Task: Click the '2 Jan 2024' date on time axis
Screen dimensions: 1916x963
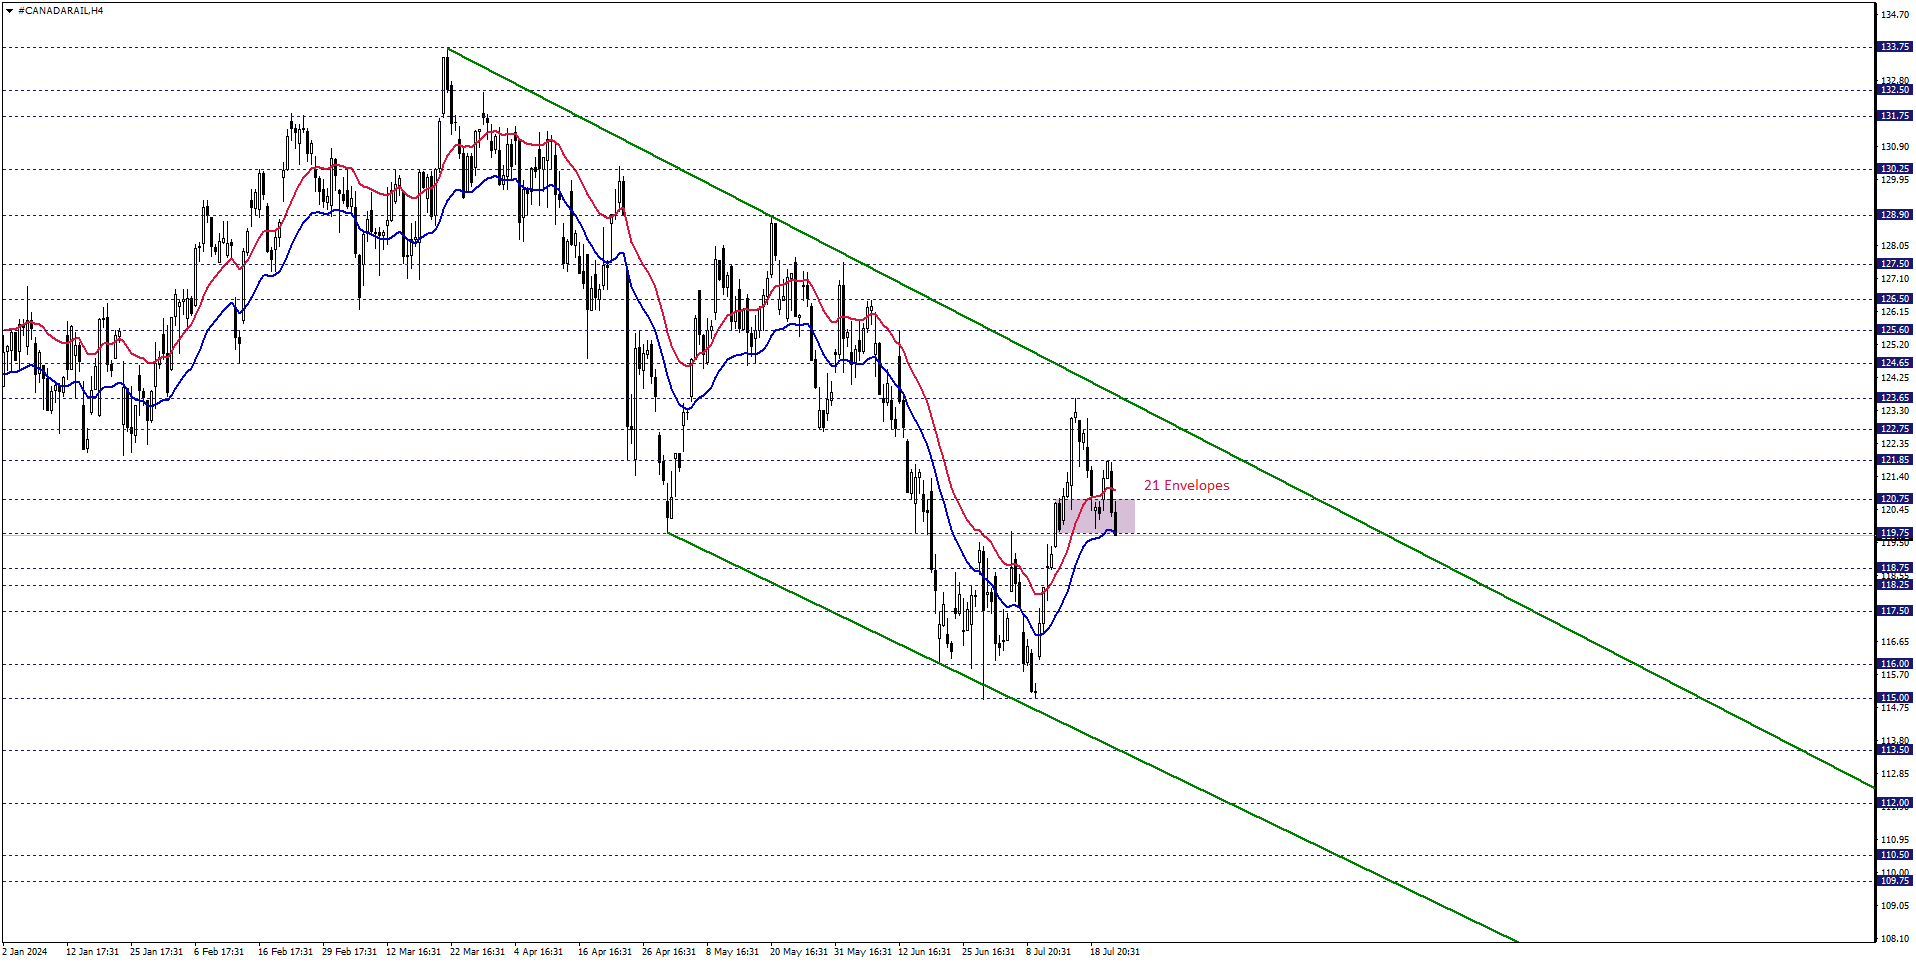Action: [25, 952]
